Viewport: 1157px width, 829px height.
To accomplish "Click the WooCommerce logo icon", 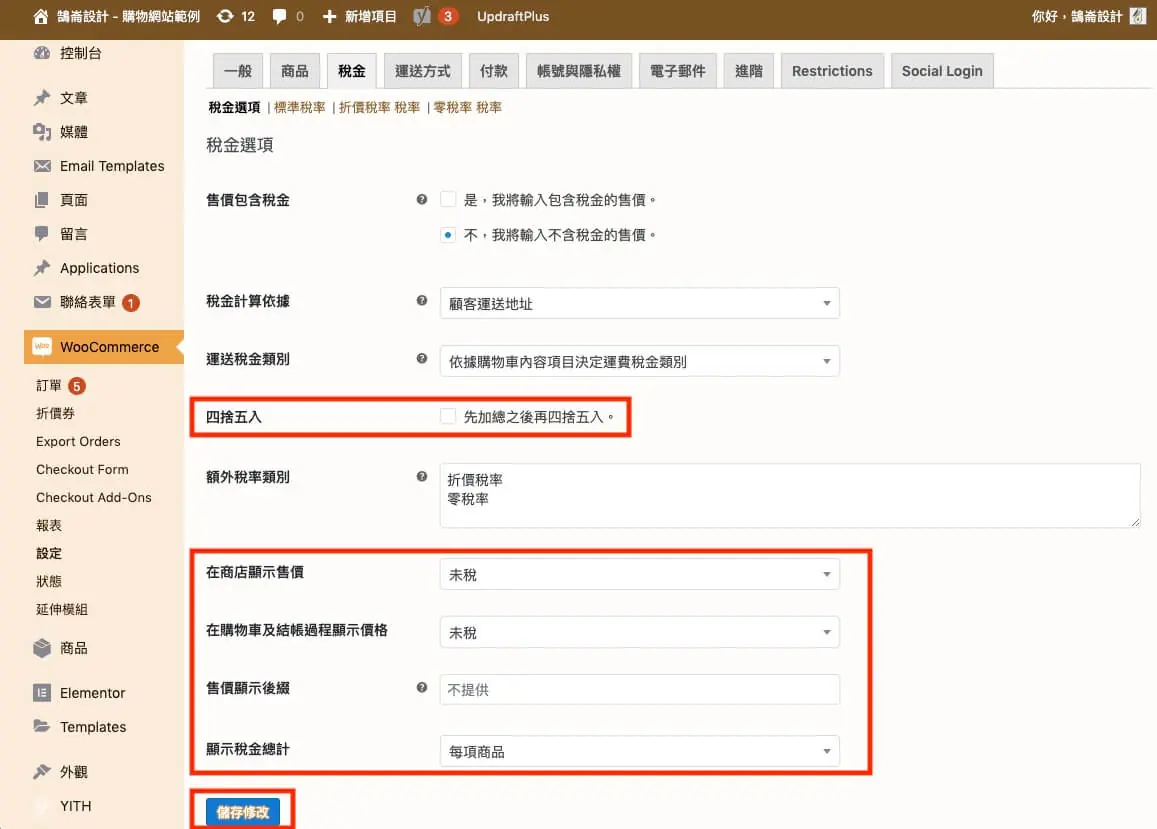I will [x=42, y=346].
